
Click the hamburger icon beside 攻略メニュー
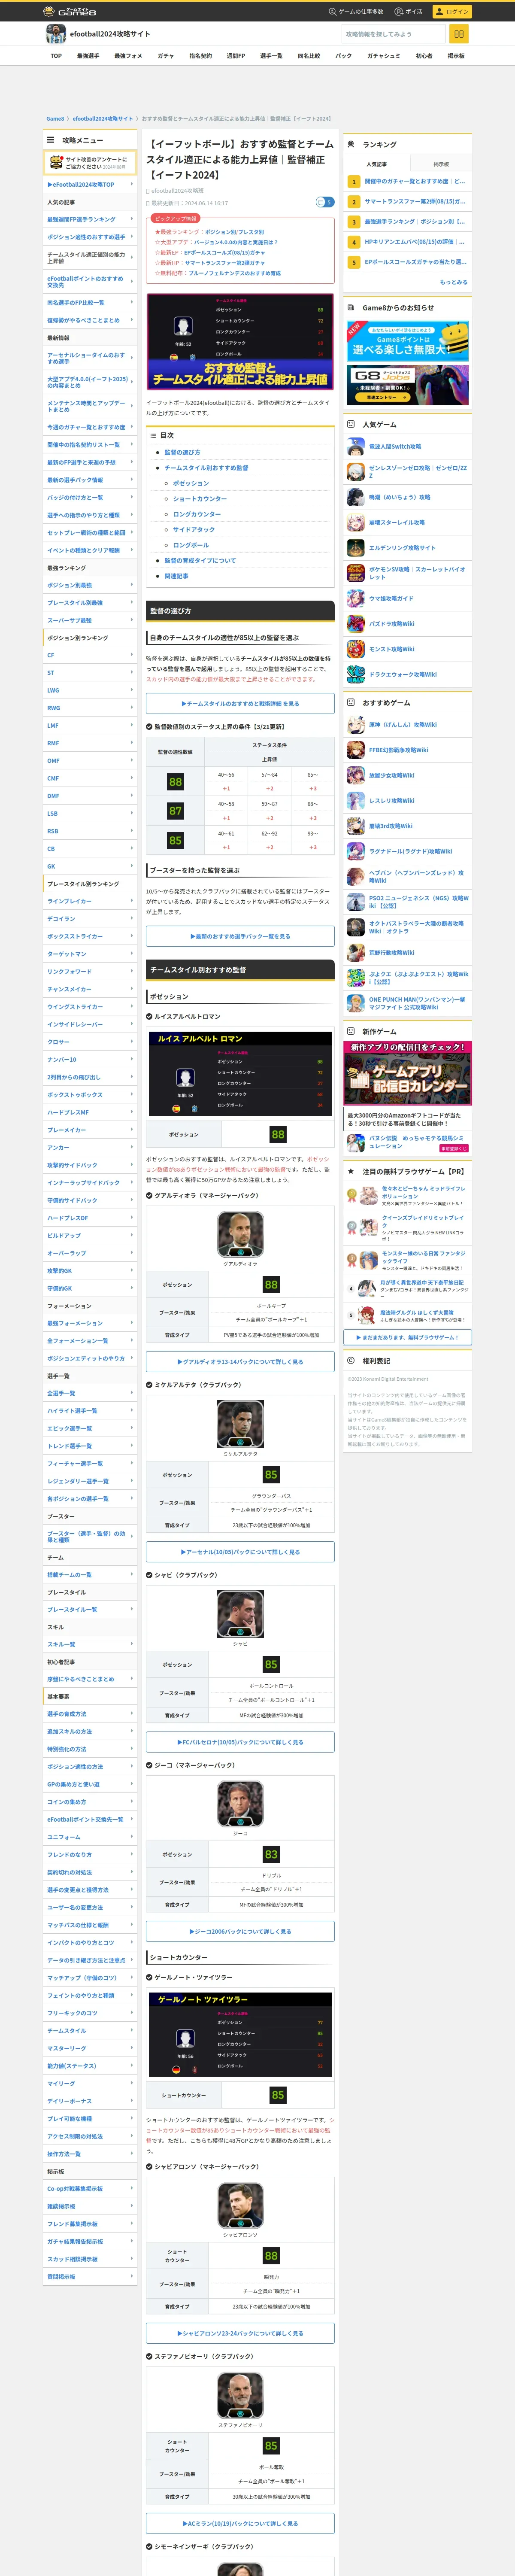pyautogui.click(x=50, y=140)
